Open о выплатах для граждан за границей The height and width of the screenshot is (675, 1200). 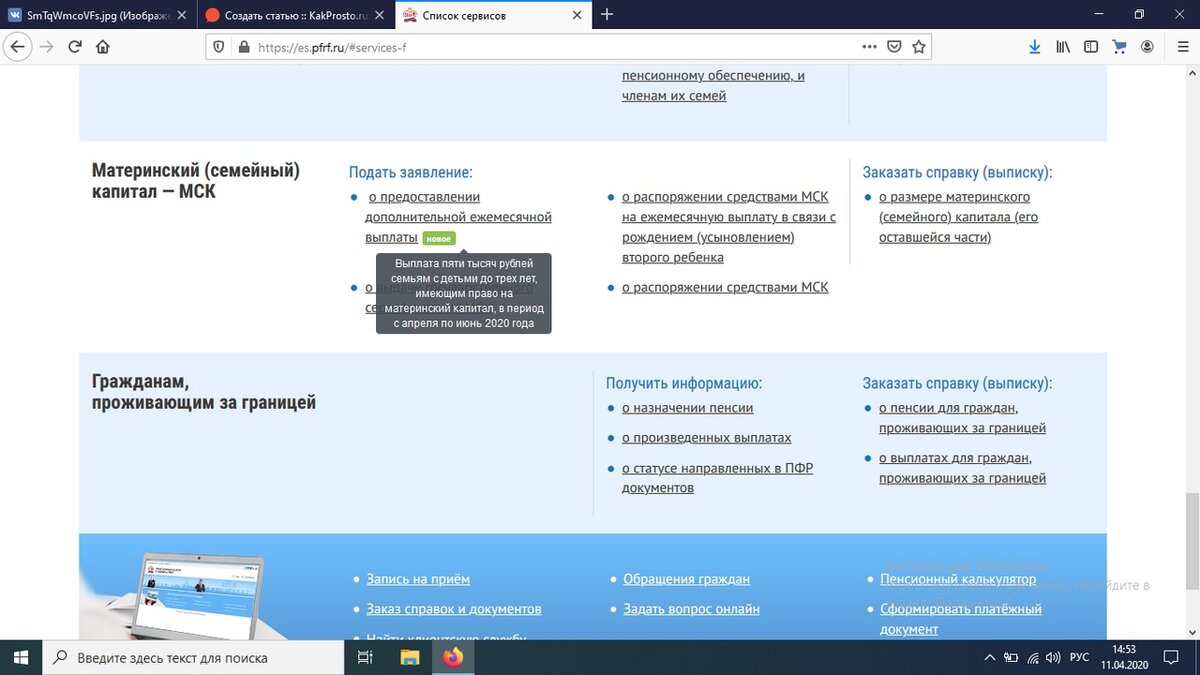click(x=962, y=468)
